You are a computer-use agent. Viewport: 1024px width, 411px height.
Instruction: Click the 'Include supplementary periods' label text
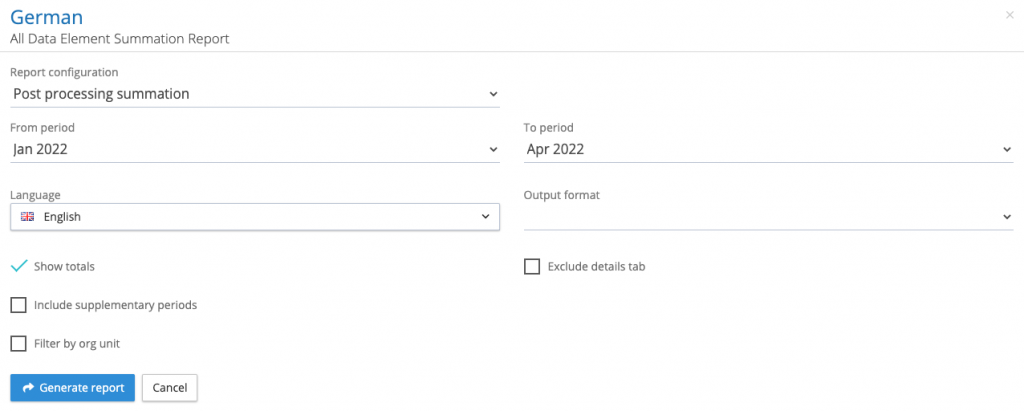(115, 305)
